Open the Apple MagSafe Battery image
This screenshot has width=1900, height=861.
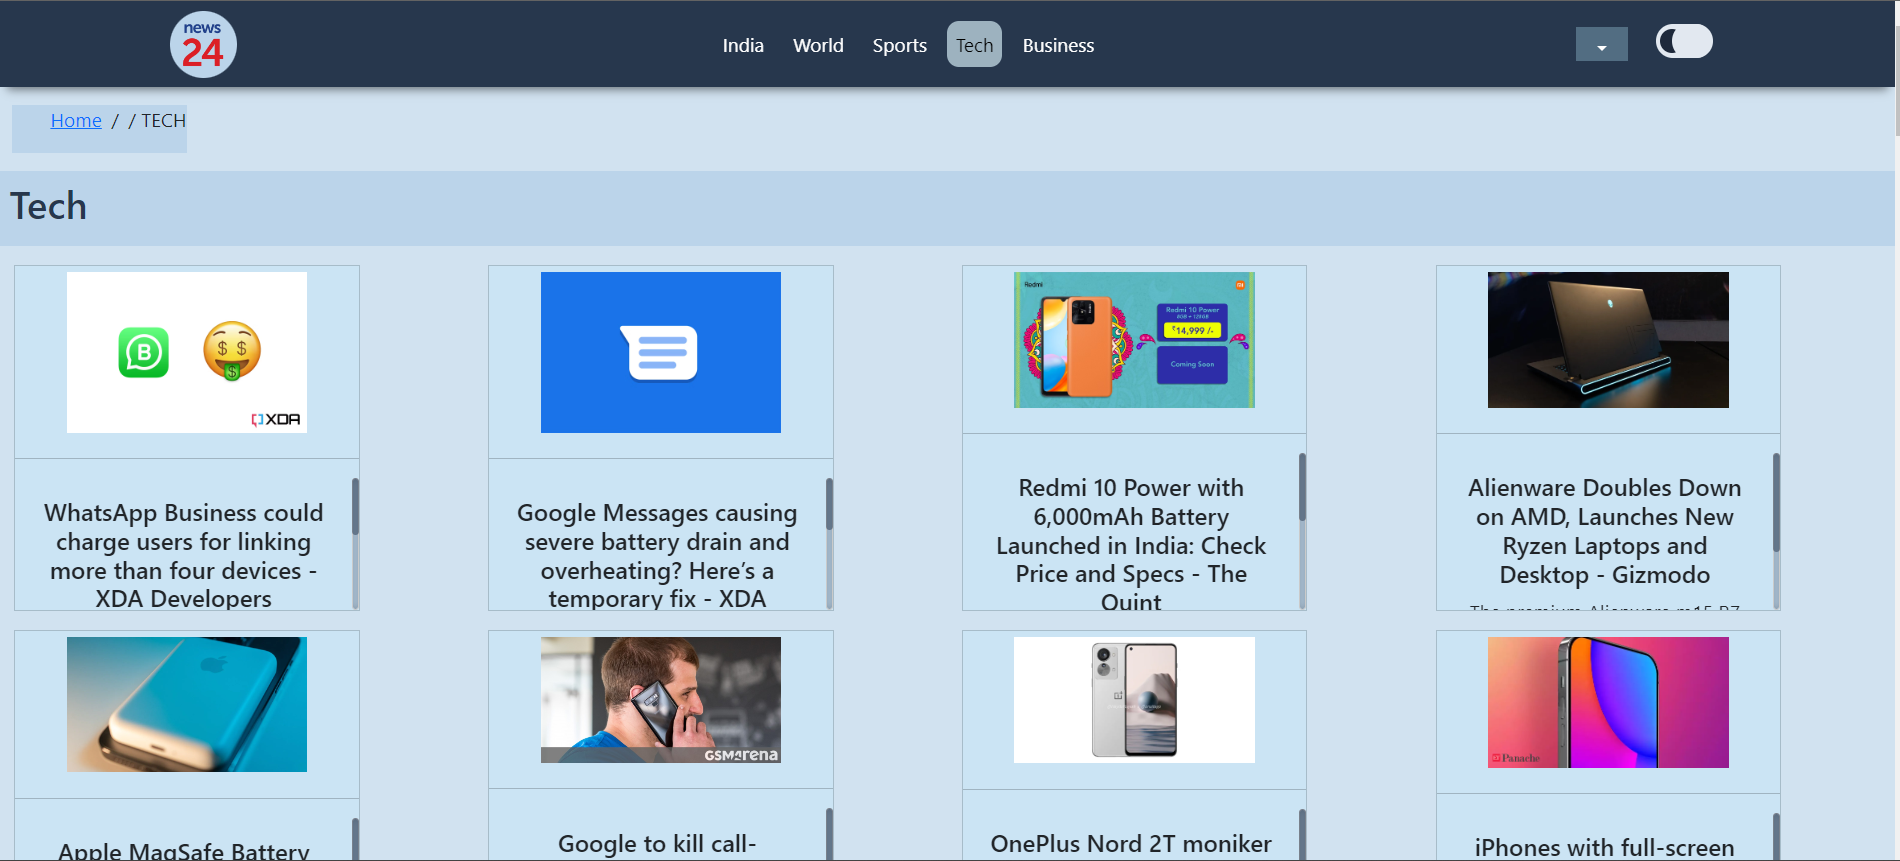point(187,704)
